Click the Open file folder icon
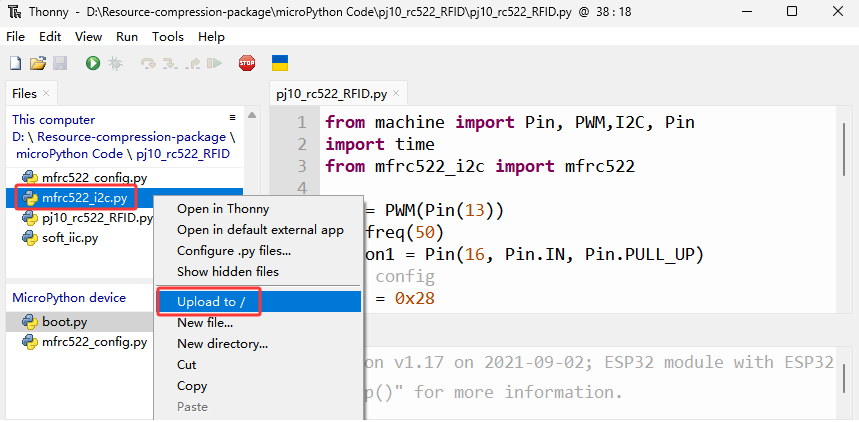This screenshot has height=422, width=859. (38, 64)
